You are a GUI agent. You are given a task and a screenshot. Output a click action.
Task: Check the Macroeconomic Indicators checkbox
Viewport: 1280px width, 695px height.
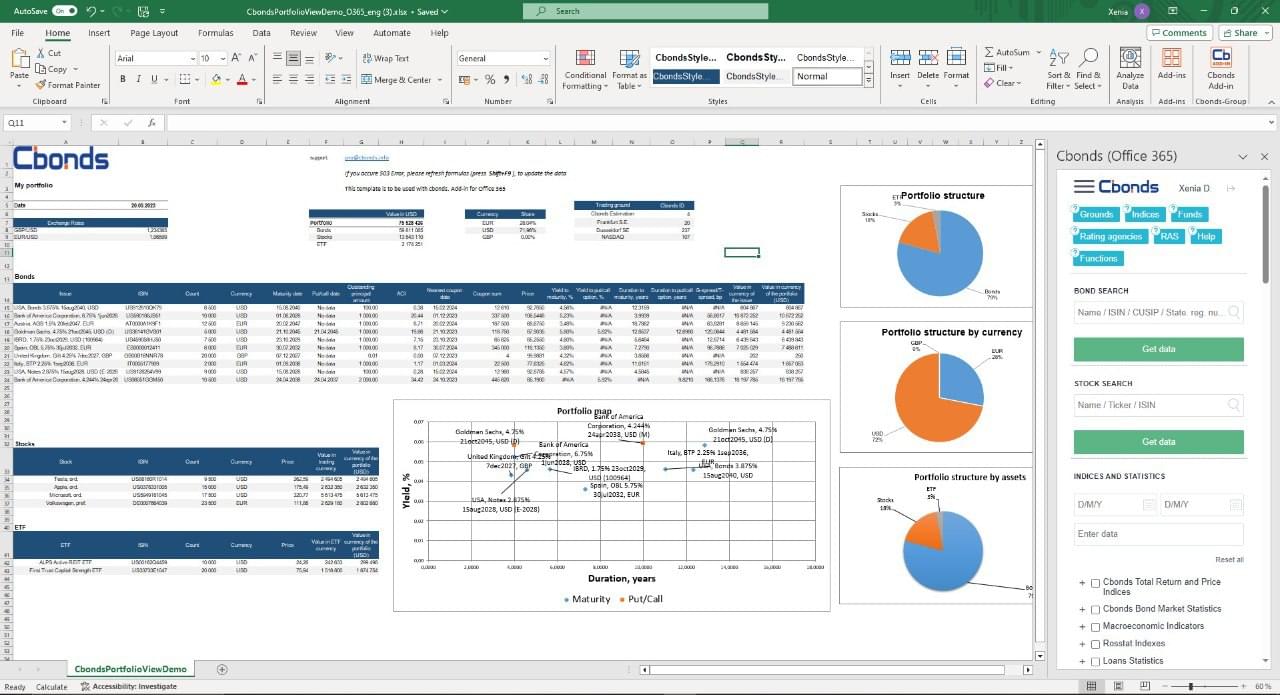point(1096,626)
